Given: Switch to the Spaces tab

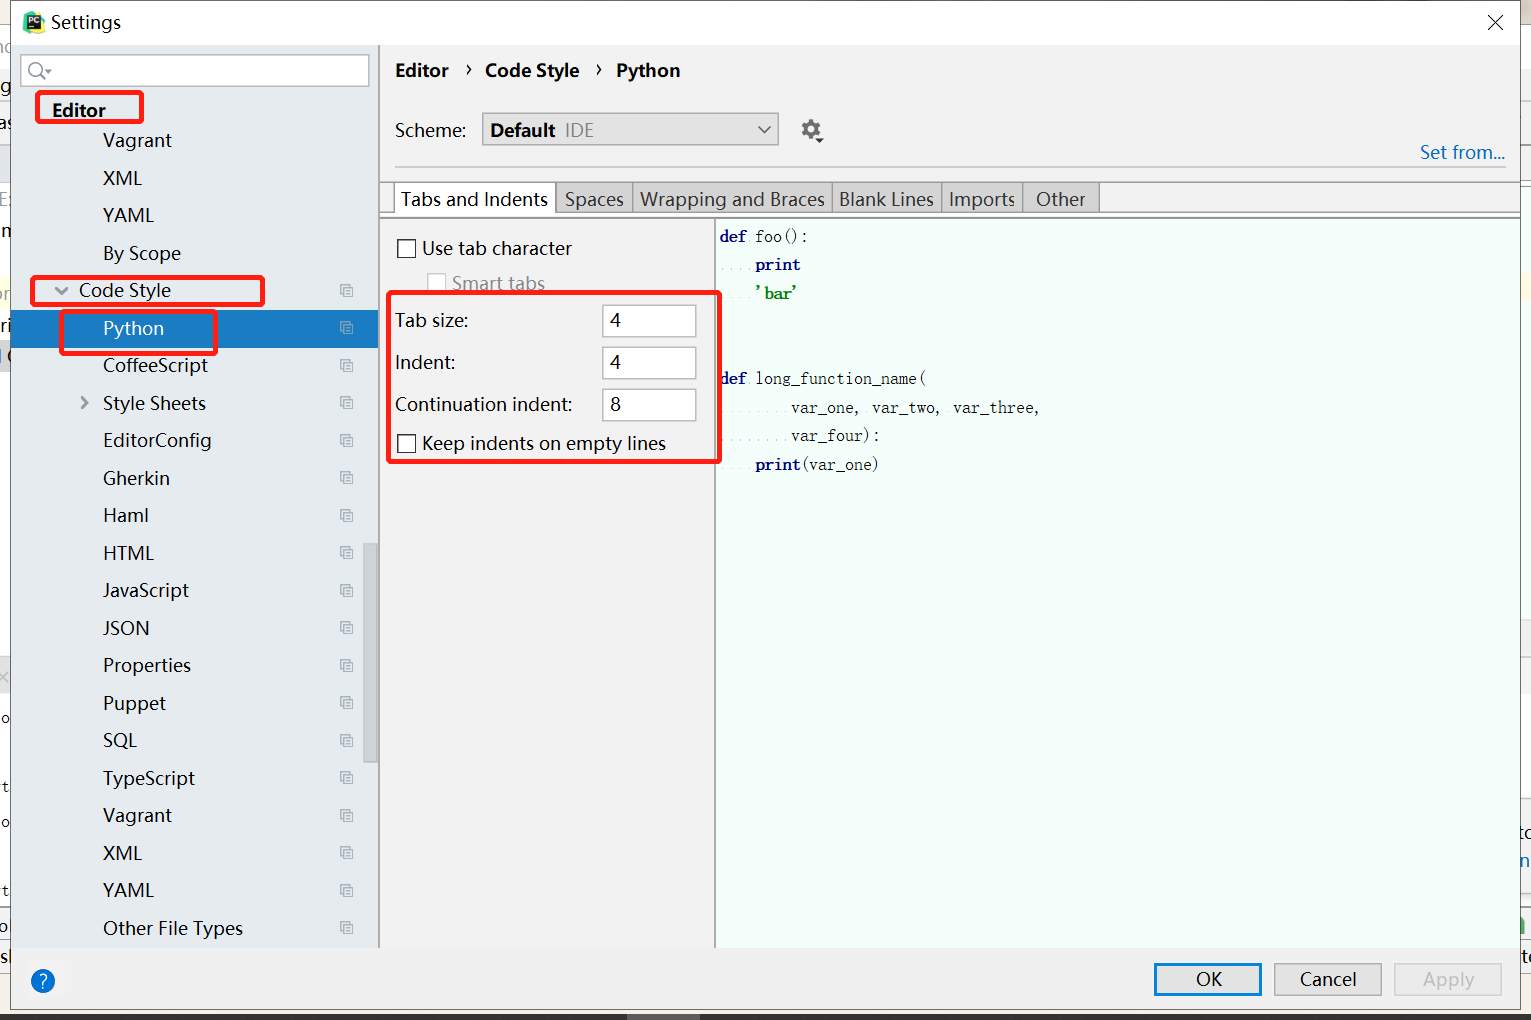Looking at the screenshot, I should 594,199.
